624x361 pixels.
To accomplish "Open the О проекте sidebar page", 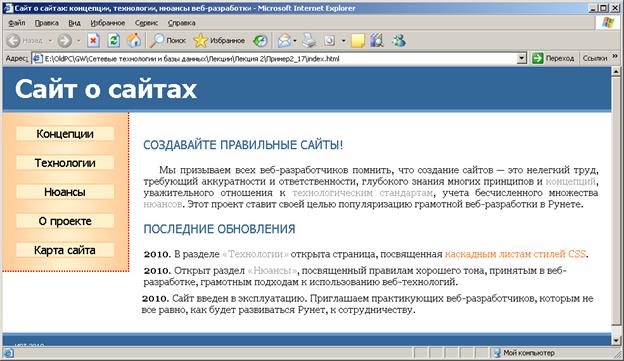I will 65,221.
